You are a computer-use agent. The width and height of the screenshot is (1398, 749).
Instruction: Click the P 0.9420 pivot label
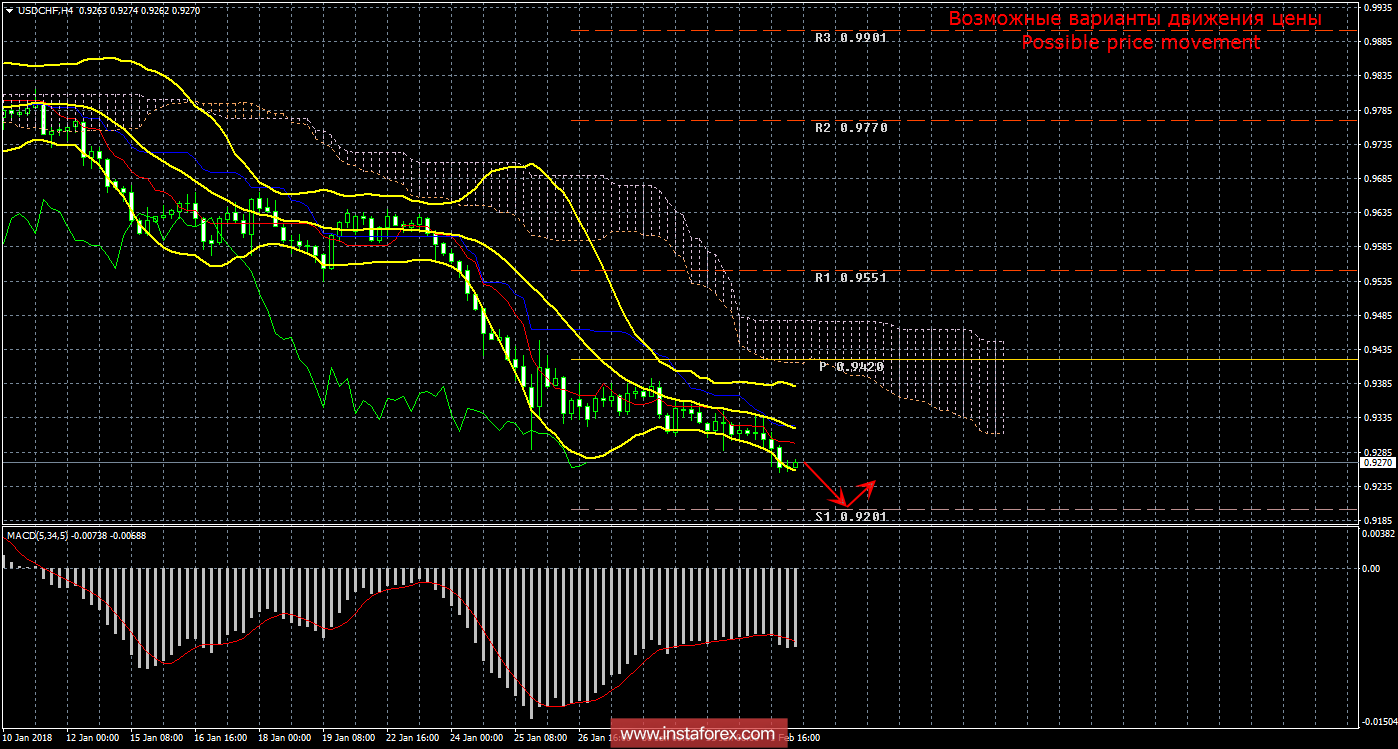(x=851, y=367)
